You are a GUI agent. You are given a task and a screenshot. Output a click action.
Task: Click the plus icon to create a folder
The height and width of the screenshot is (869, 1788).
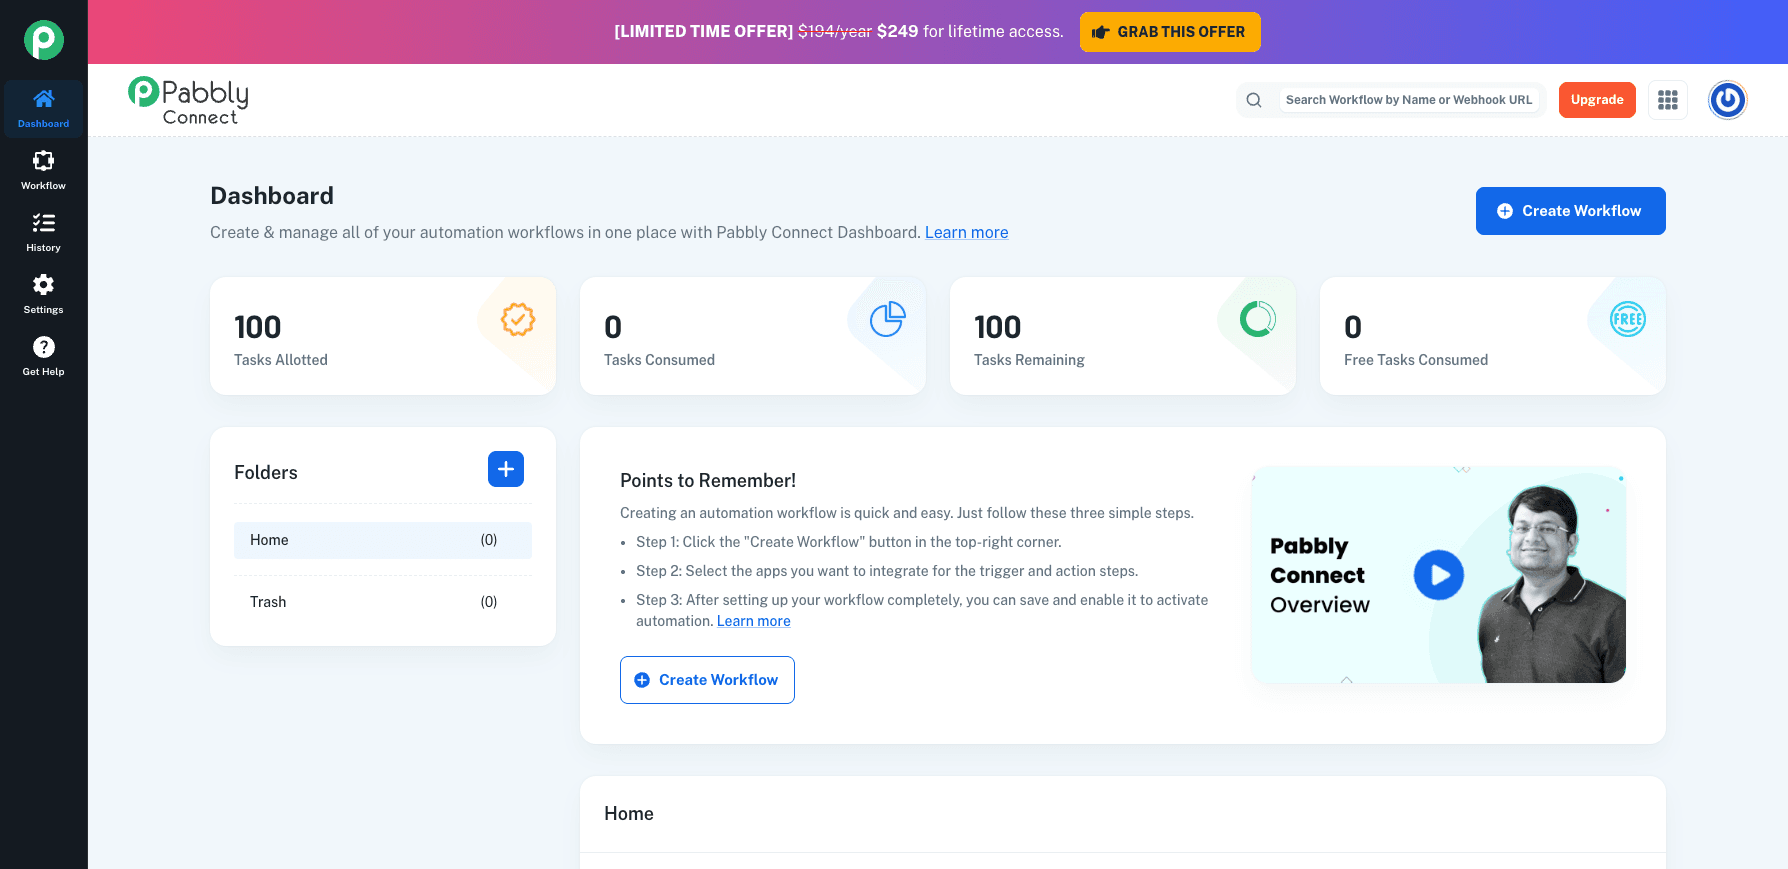point(505,469)
